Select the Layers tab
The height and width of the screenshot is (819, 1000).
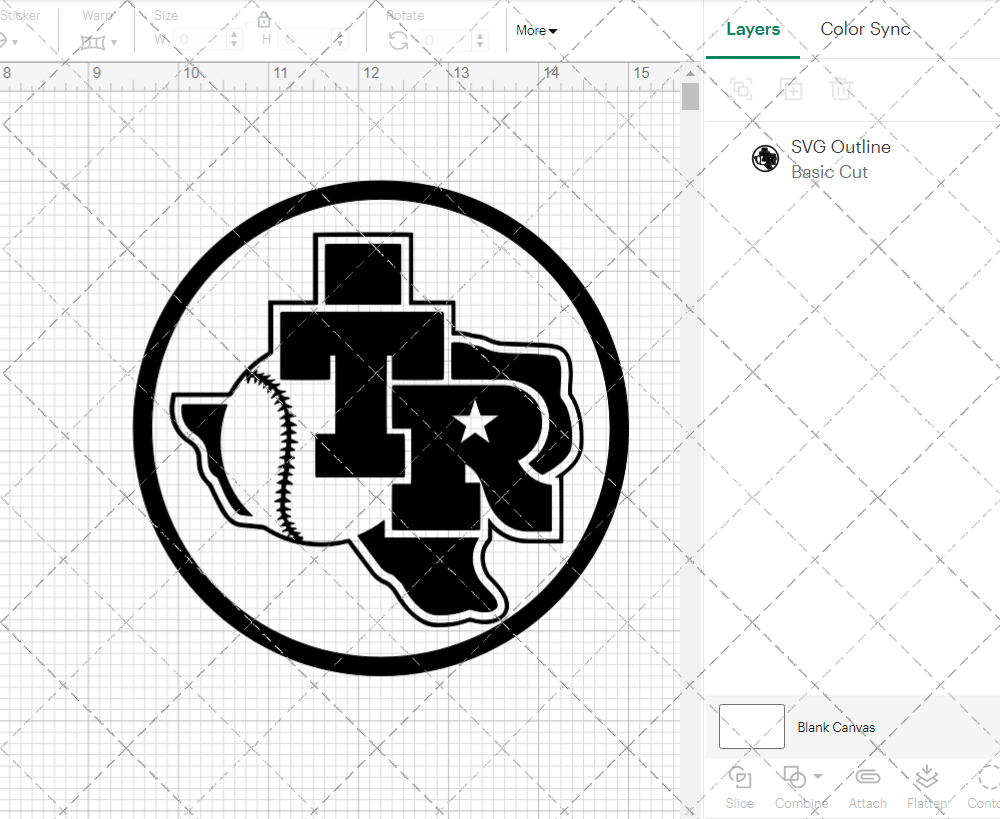[753, 29]
